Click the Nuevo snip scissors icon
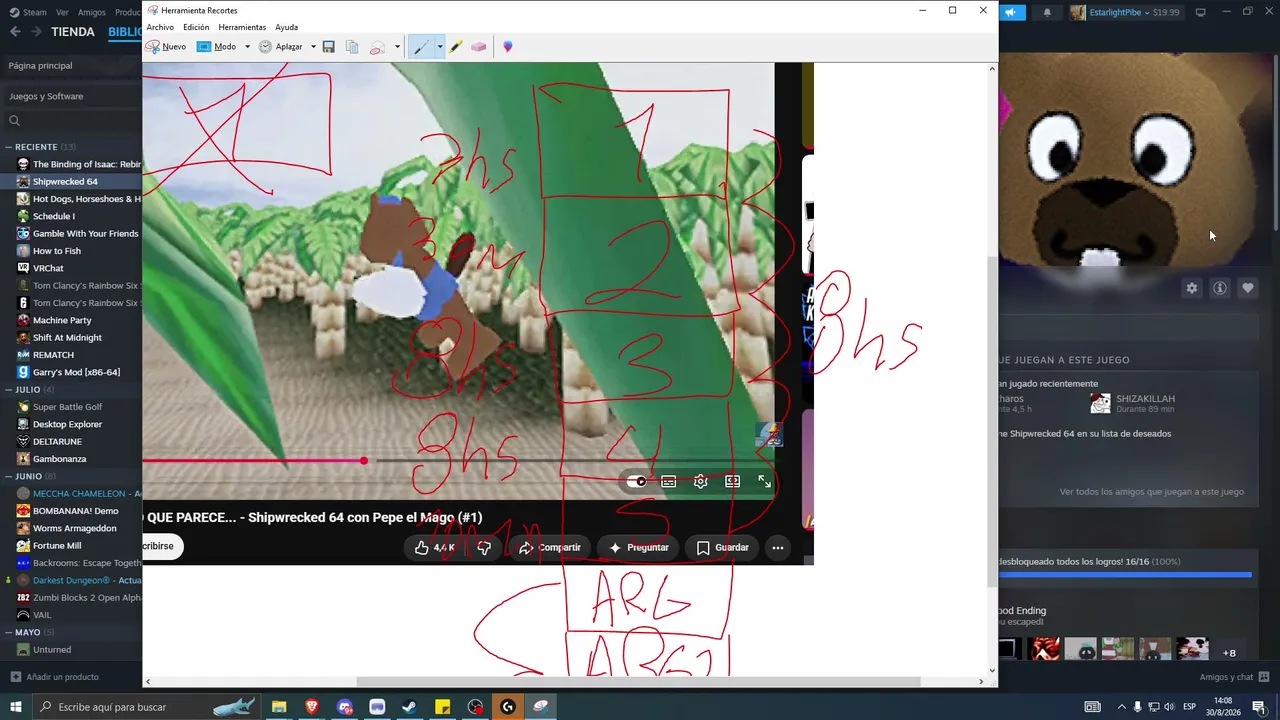 153,47
